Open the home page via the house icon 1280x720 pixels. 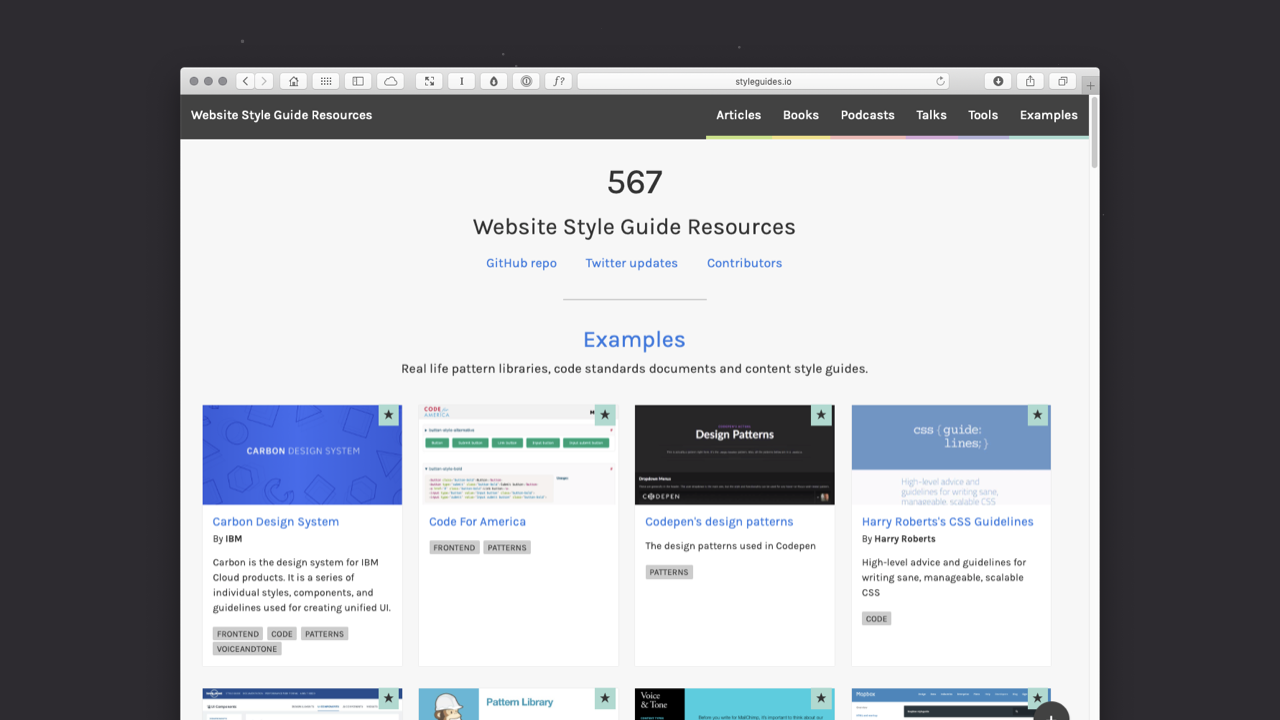coord(293,81)
